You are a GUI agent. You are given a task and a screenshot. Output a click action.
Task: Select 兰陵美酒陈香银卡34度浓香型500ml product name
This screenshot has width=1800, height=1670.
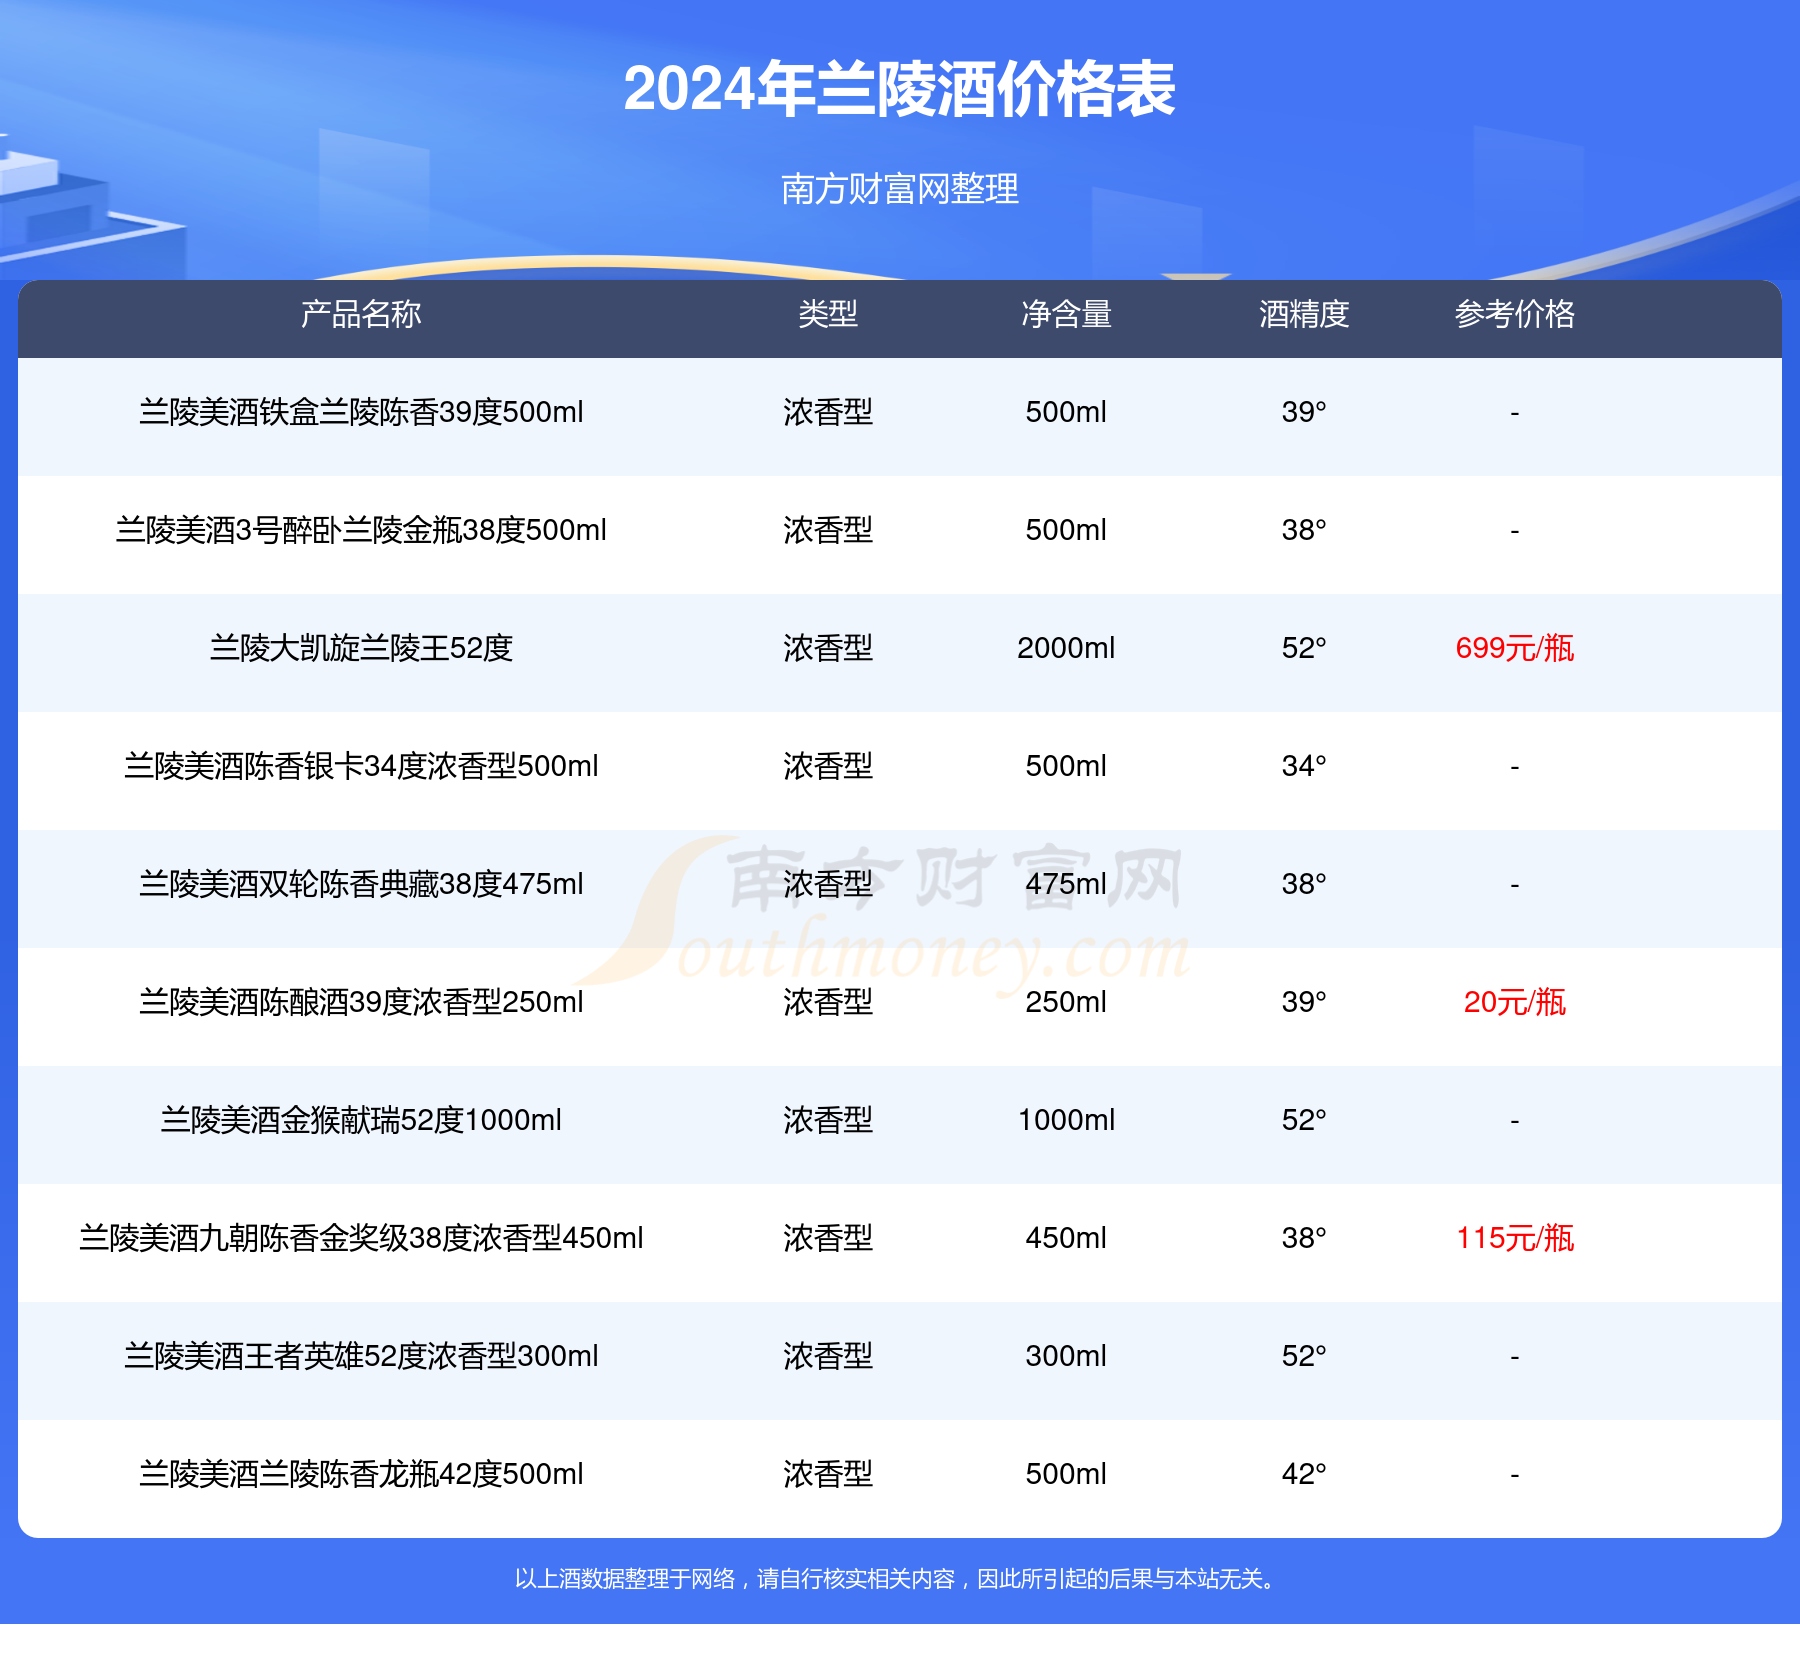pyautogui.click(x=361, y=766)
